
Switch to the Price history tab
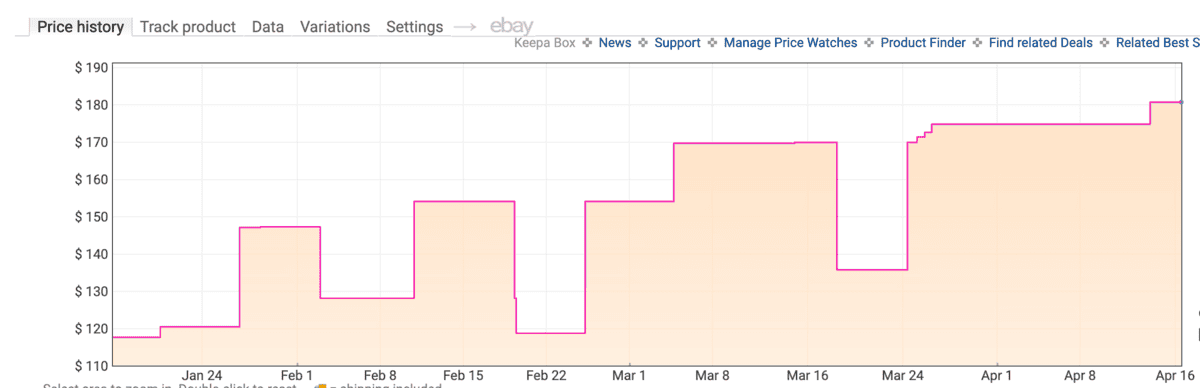tap(80, 27)
